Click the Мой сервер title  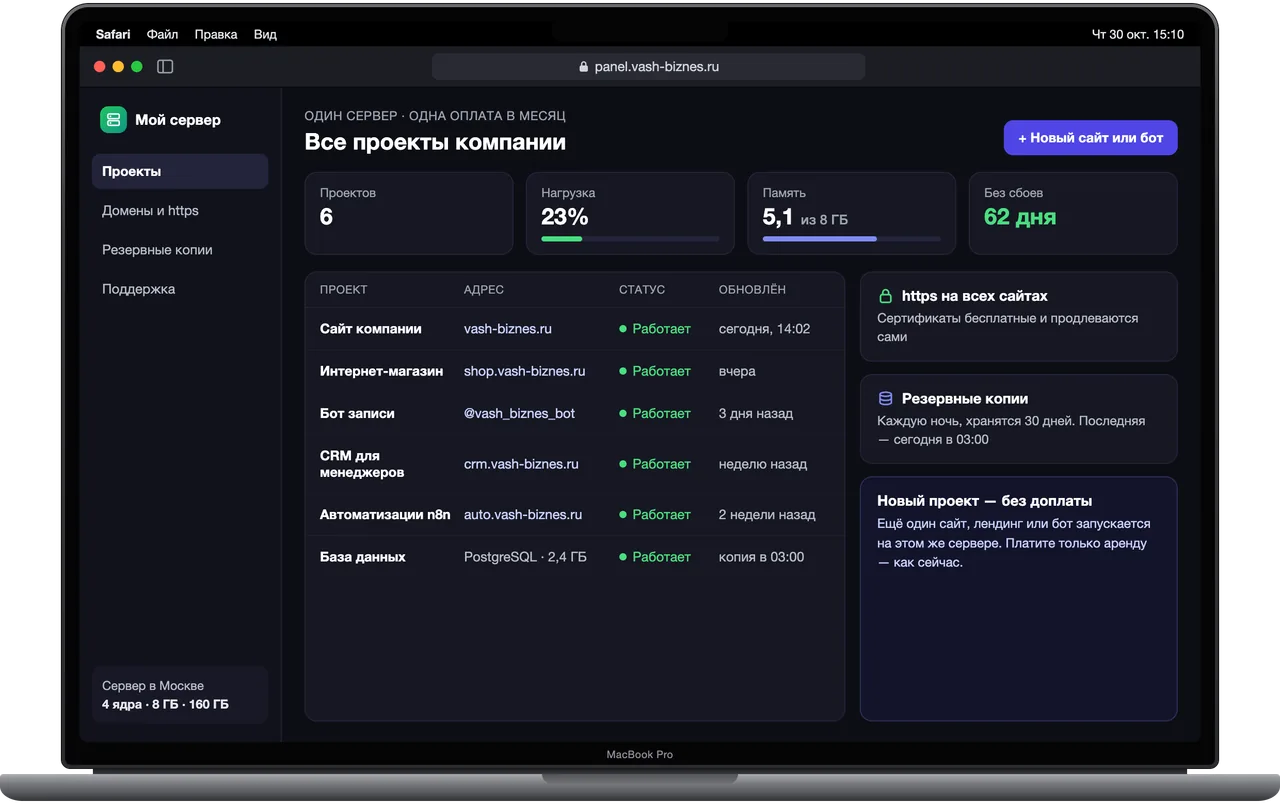[178, 120]
